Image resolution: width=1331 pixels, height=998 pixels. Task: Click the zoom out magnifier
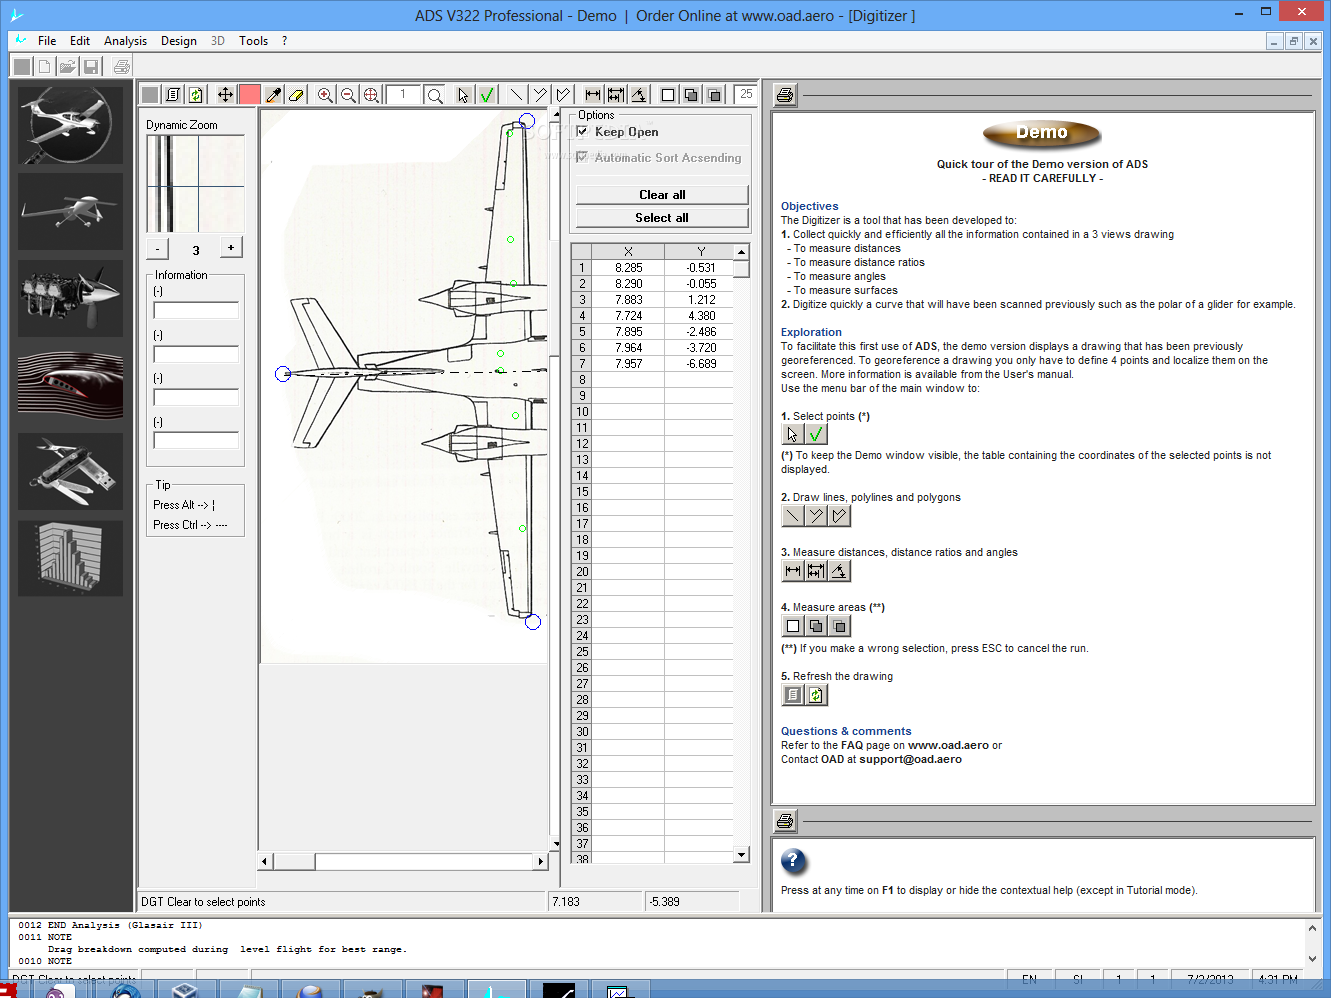(x=348, y=95)
